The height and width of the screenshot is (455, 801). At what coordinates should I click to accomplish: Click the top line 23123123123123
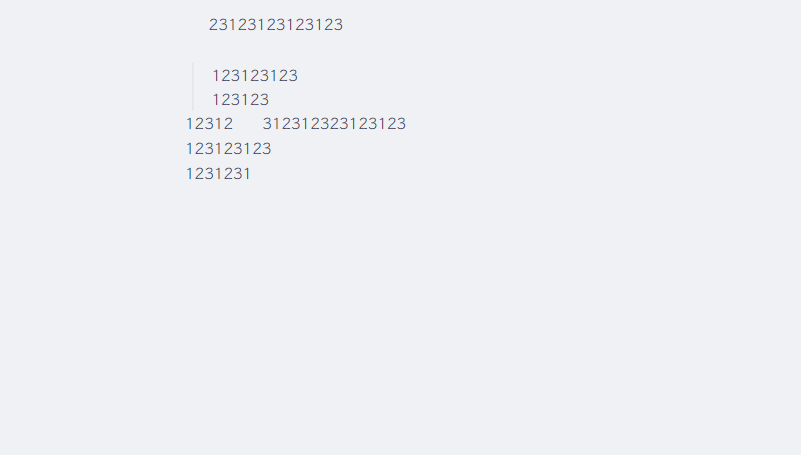coord(276,25)
